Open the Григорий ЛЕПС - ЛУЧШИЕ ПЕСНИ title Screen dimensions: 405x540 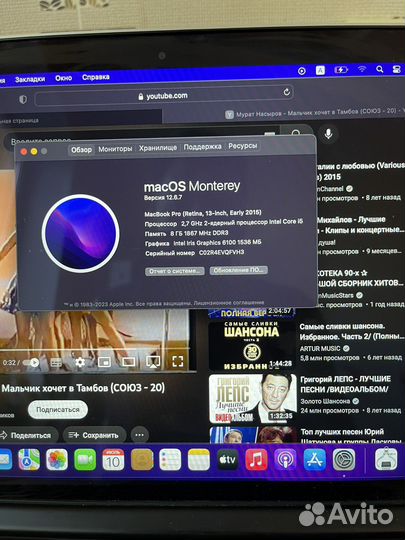(x=345, y=384)
